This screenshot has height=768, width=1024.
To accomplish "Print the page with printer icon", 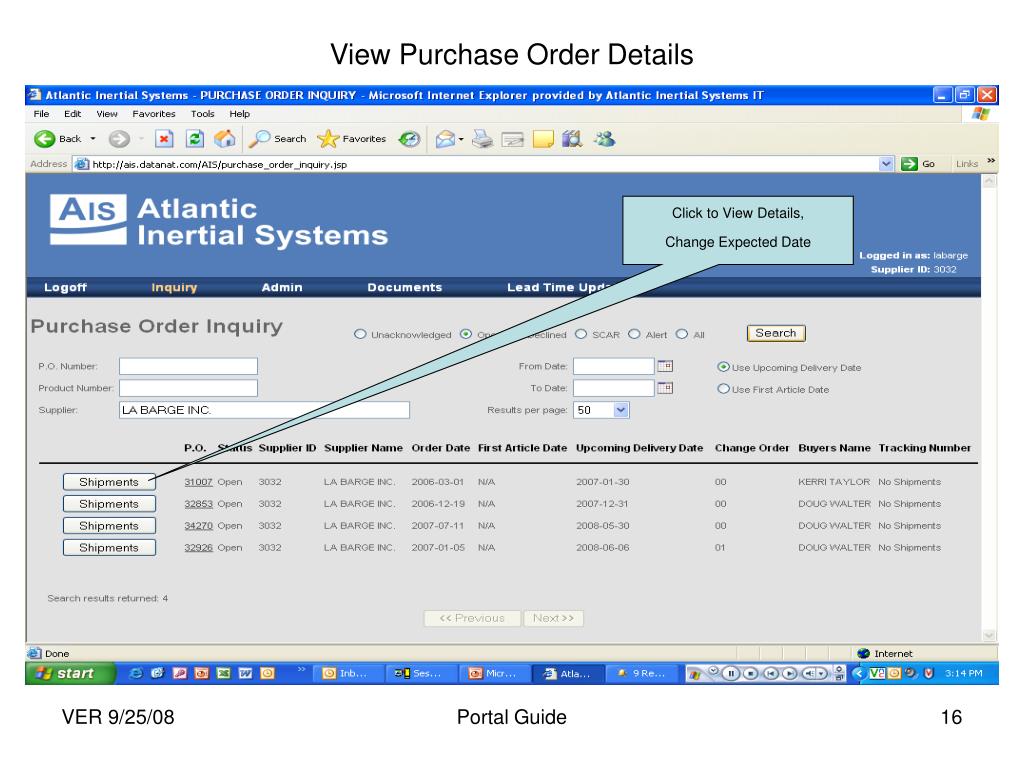I will coord(482,138).
